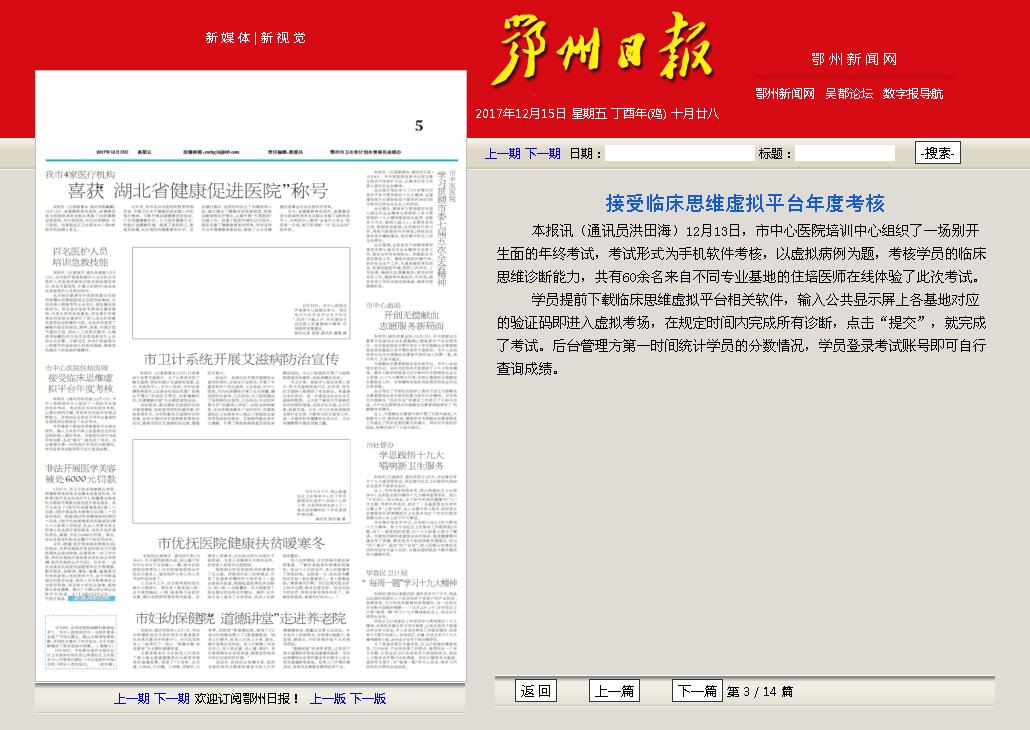
Task: Click 上一期 below the newspaper page
Action: (132, 698)
